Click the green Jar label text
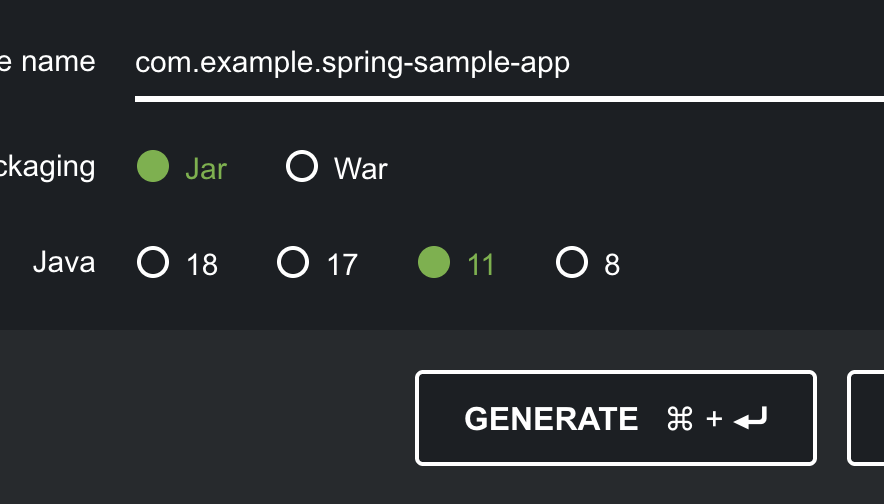The height and width of the screenshot is (504, 884). click(x=206, y=169)
